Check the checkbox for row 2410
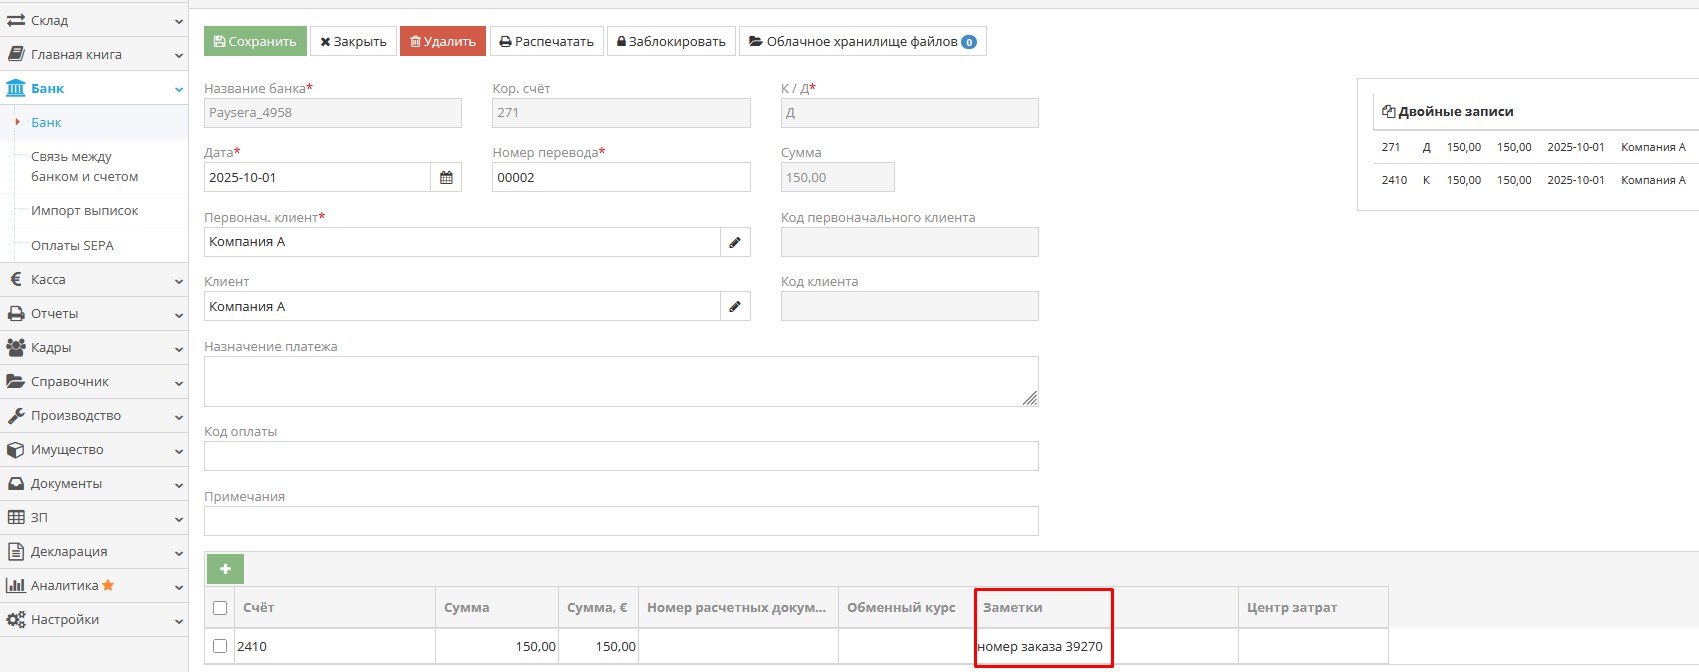Image resolution: width=1699 pixels, height=672 pixels. [x=220, y=647]
